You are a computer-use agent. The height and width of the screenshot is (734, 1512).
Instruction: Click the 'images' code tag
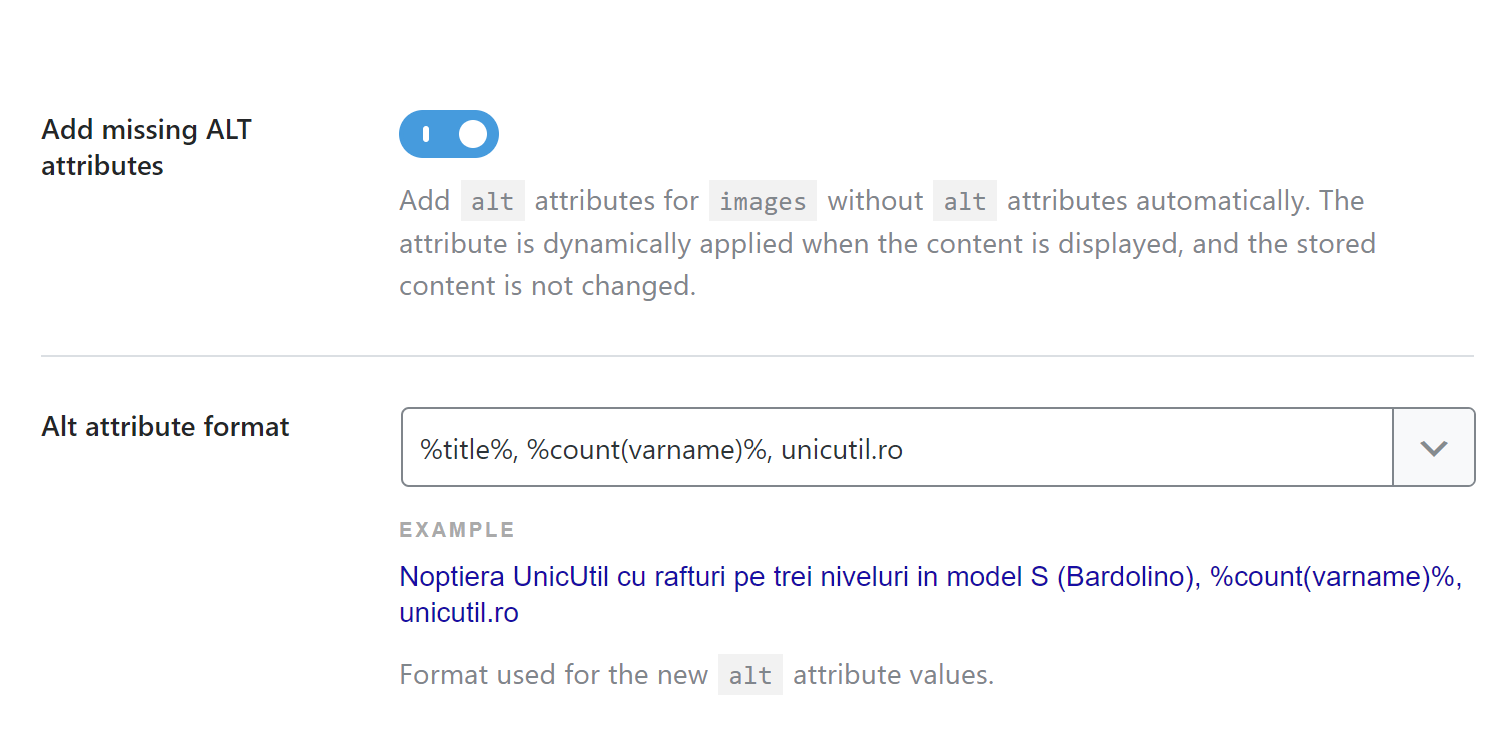click(x=763, y=201)
